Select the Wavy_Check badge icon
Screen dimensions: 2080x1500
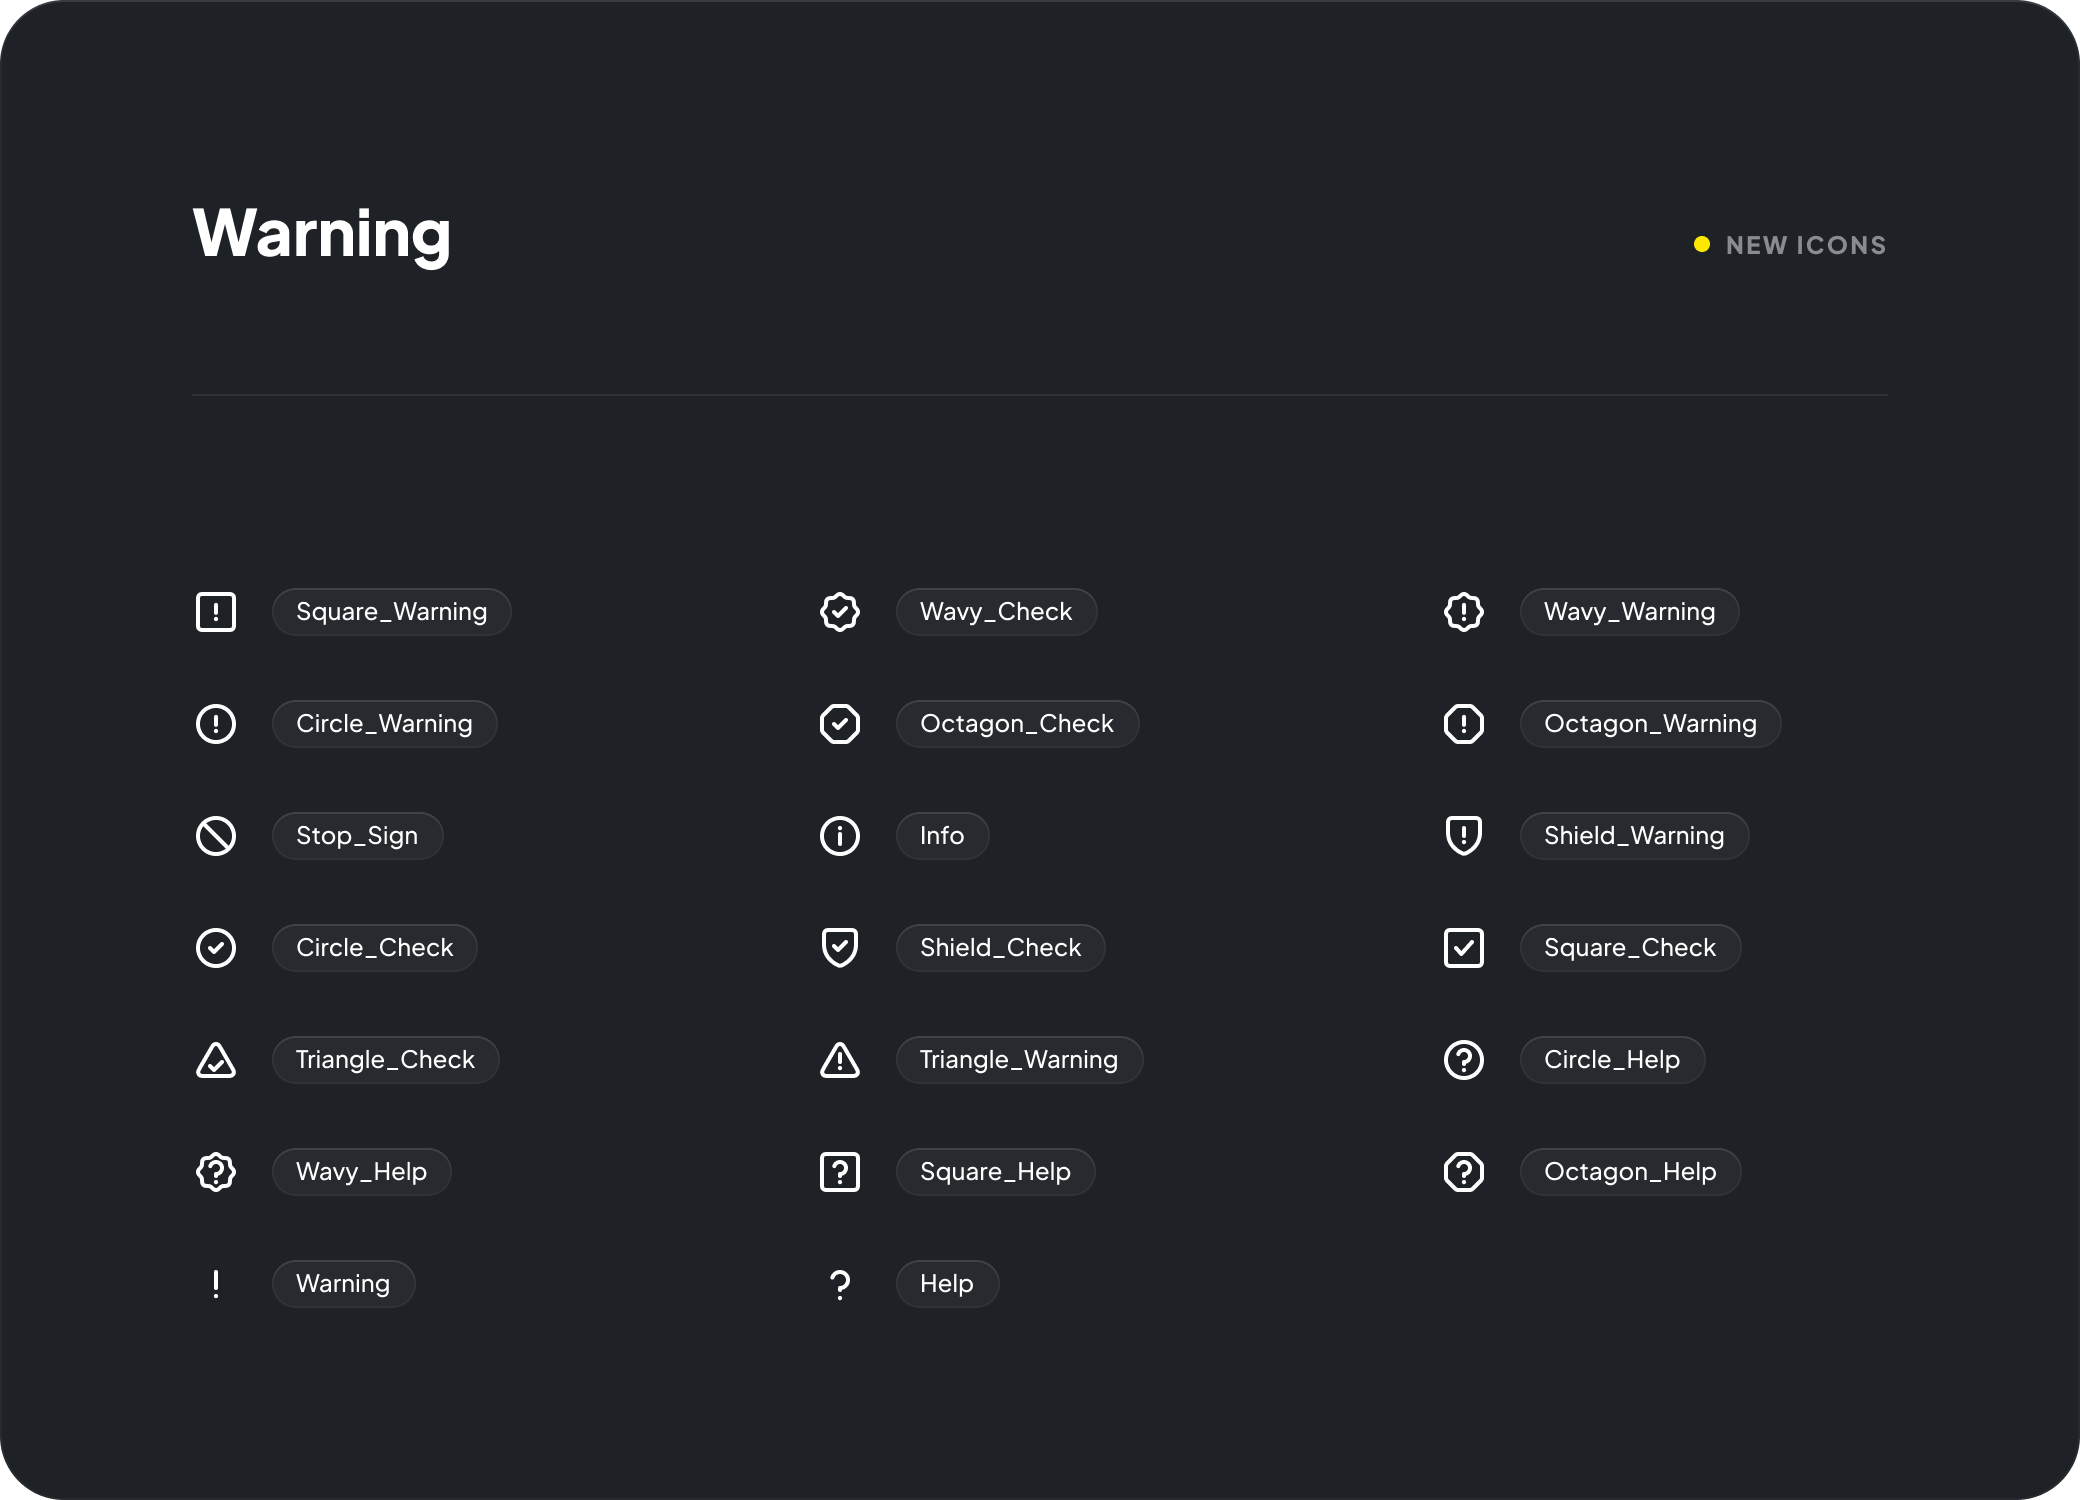coord(840,612)
